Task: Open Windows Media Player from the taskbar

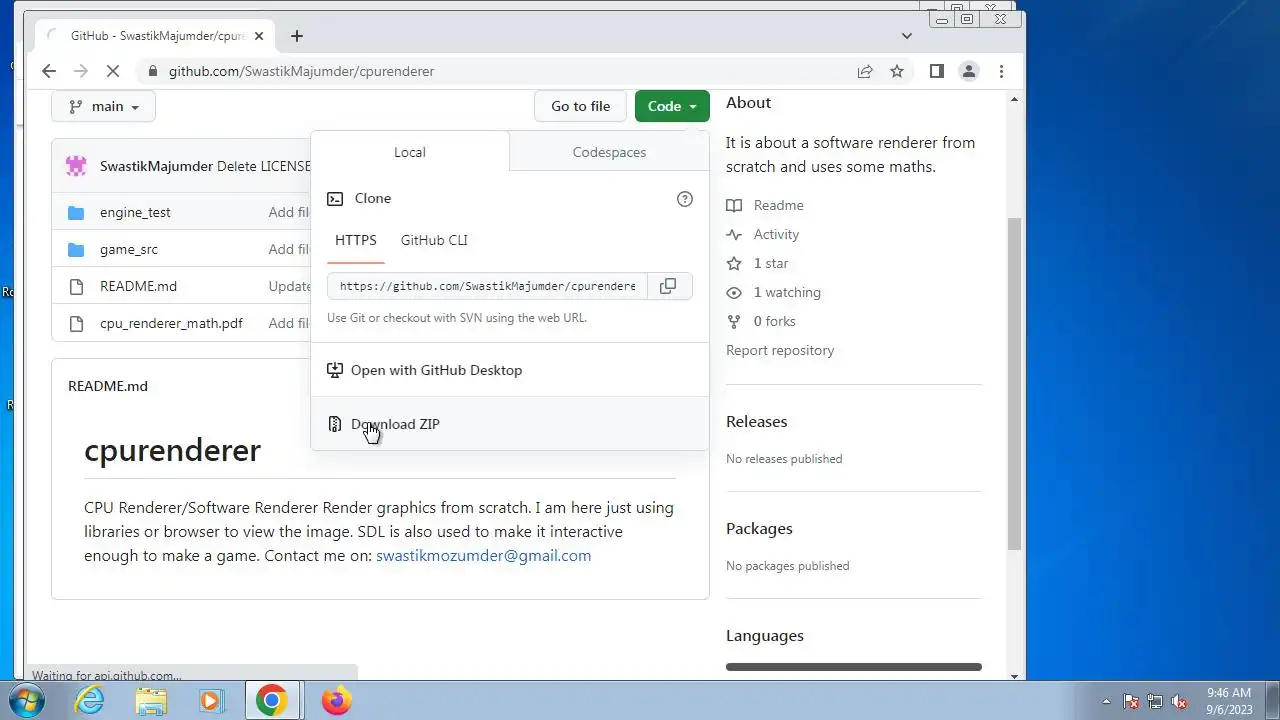Action: tap(211, 701)
